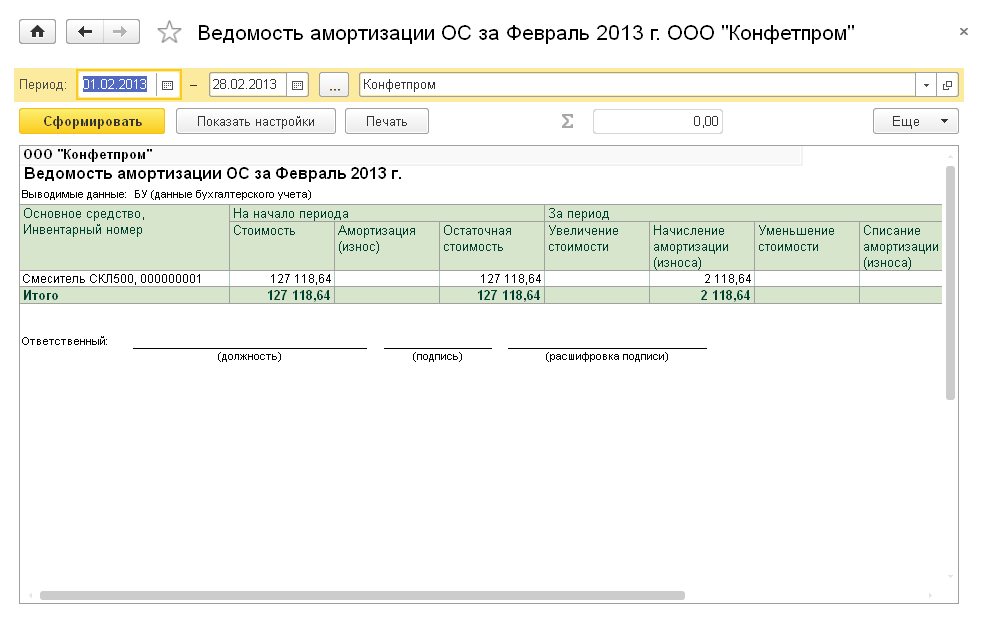This screenshot has width=986, height=618.
Task: Click the Ответственный label
Action: [65, 341]
